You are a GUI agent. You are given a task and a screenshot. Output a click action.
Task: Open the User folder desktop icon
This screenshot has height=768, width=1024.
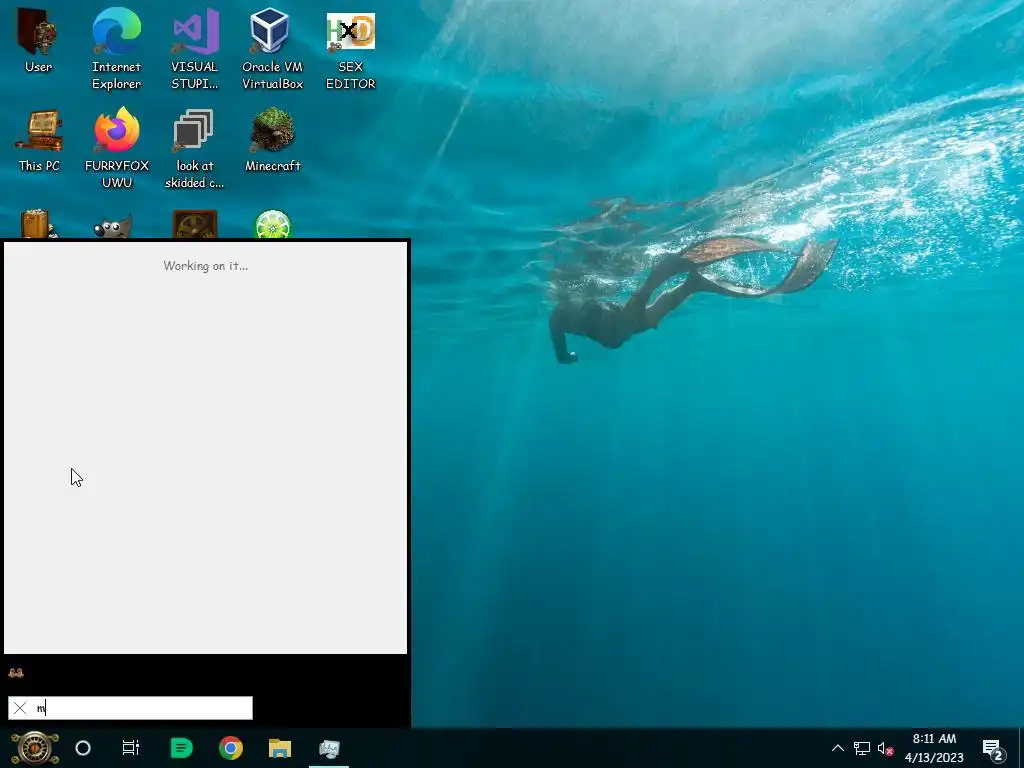click(x=38, y=40)
